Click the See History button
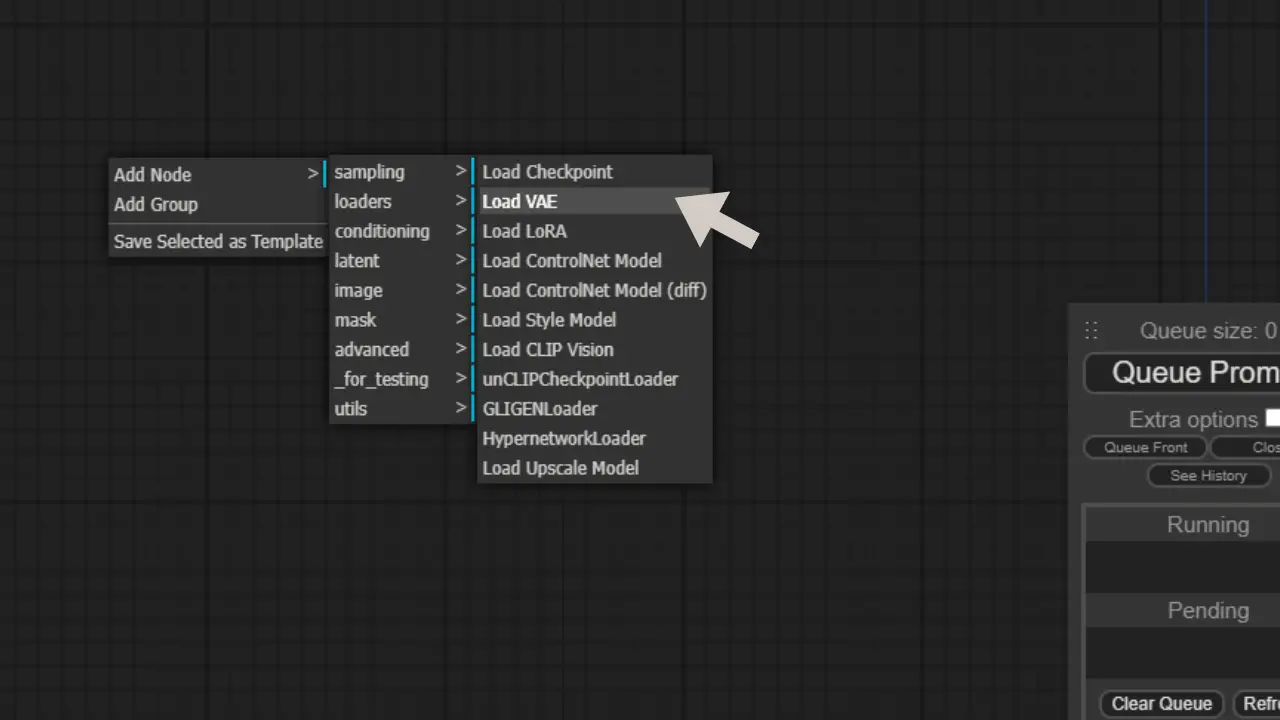 coord(1209,475)
